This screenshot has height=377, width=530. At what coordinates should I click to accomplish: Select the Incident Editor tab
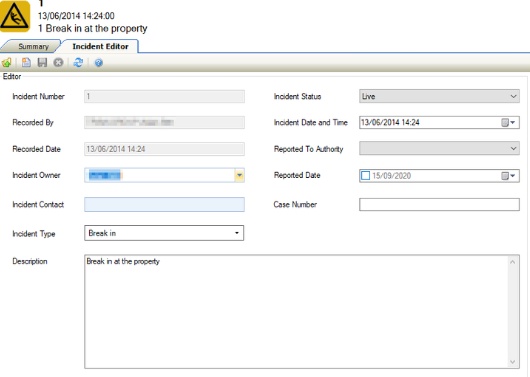pyautogui.click(x=100, y=46)
